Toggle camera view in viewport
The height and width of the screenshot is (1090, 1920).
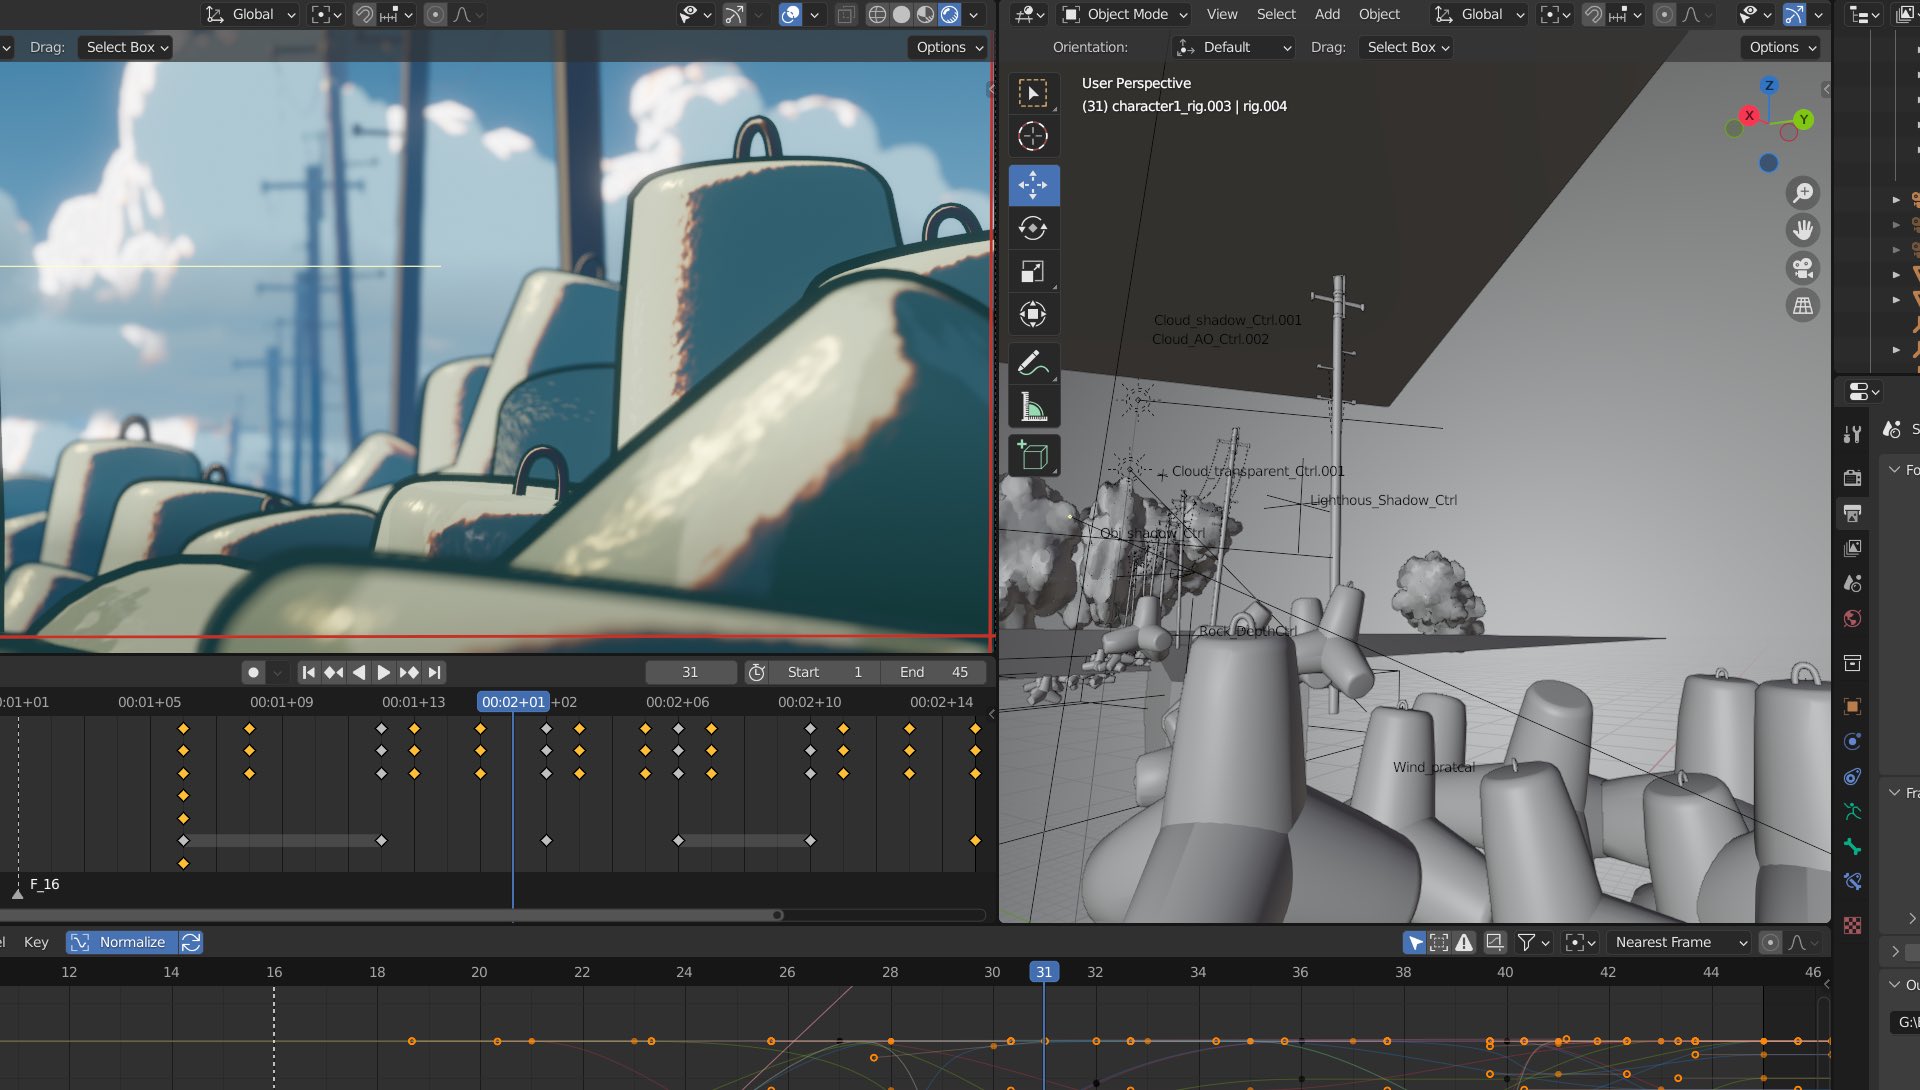pyautogui.click(x=1803, y=268)
